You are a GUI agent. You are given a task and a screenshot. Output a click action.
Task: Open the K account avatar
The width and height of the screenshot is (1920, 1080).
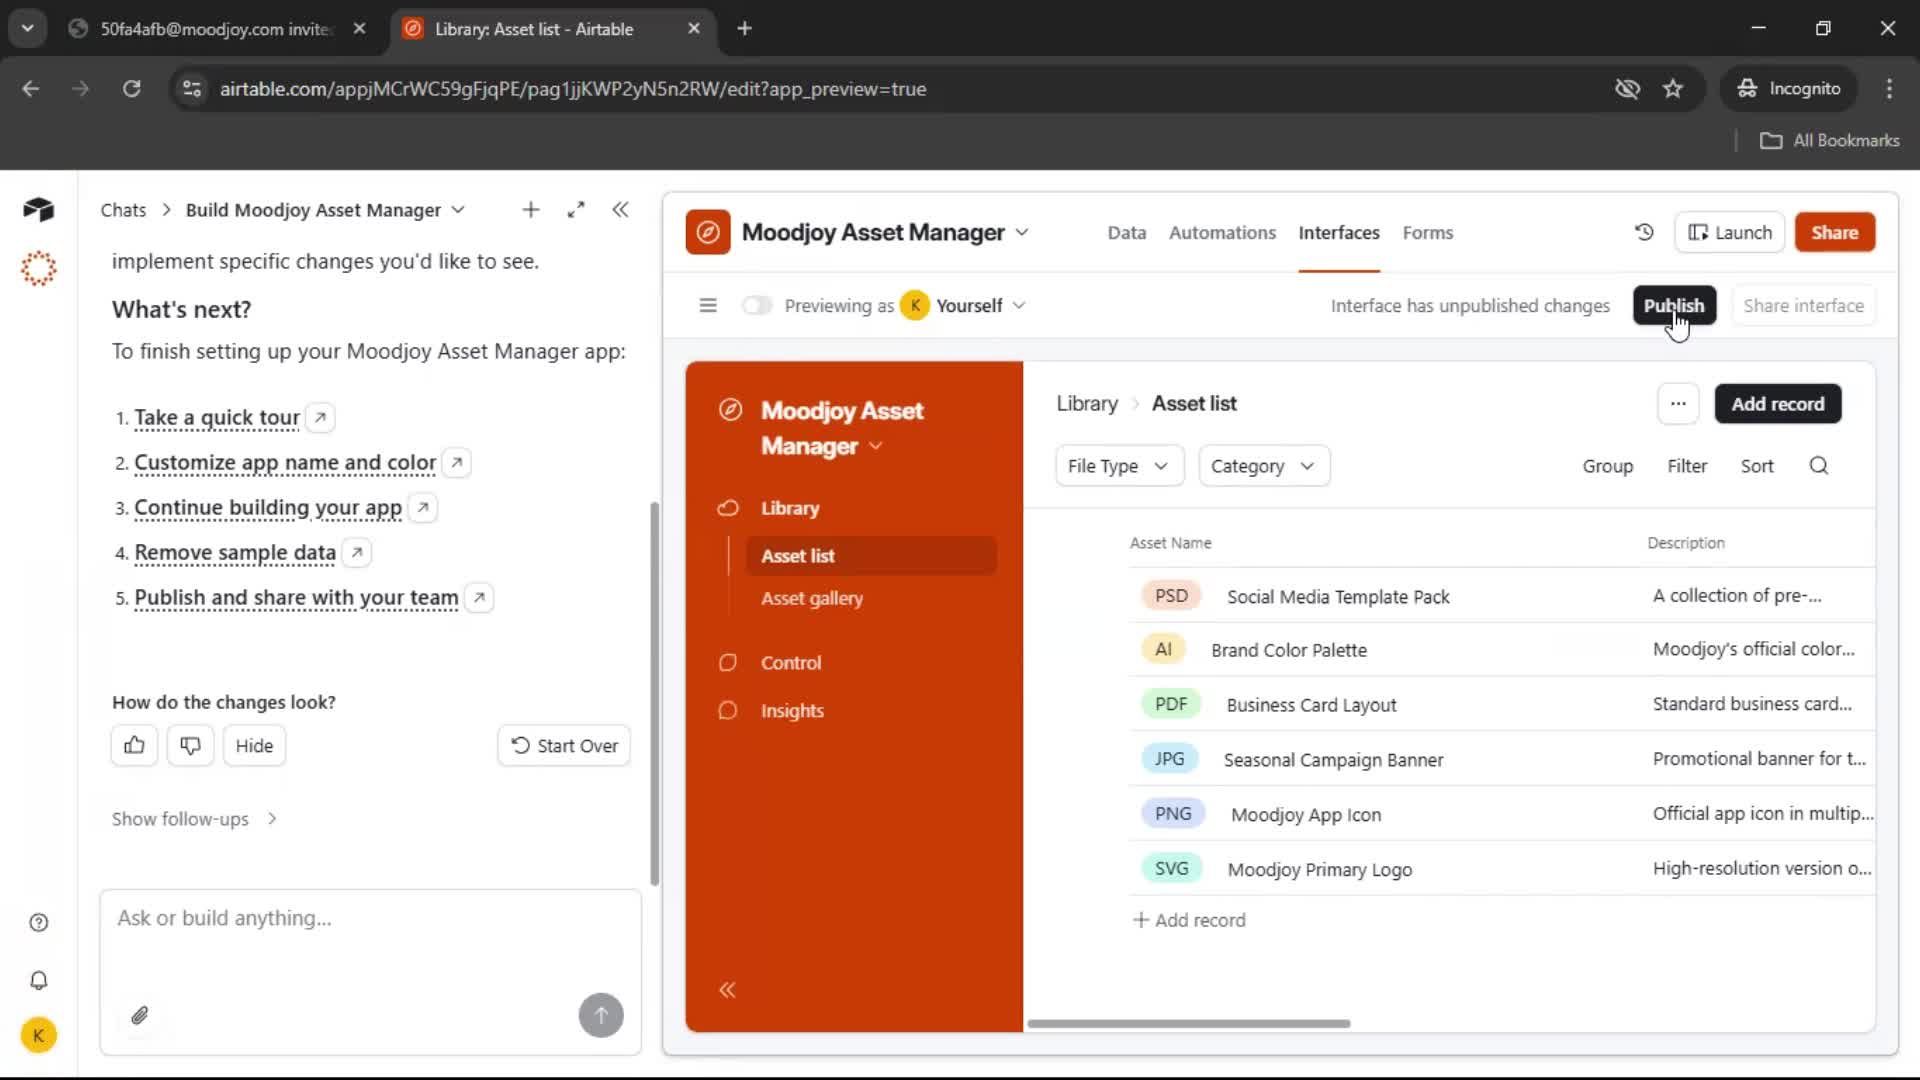coord(39,1035)
